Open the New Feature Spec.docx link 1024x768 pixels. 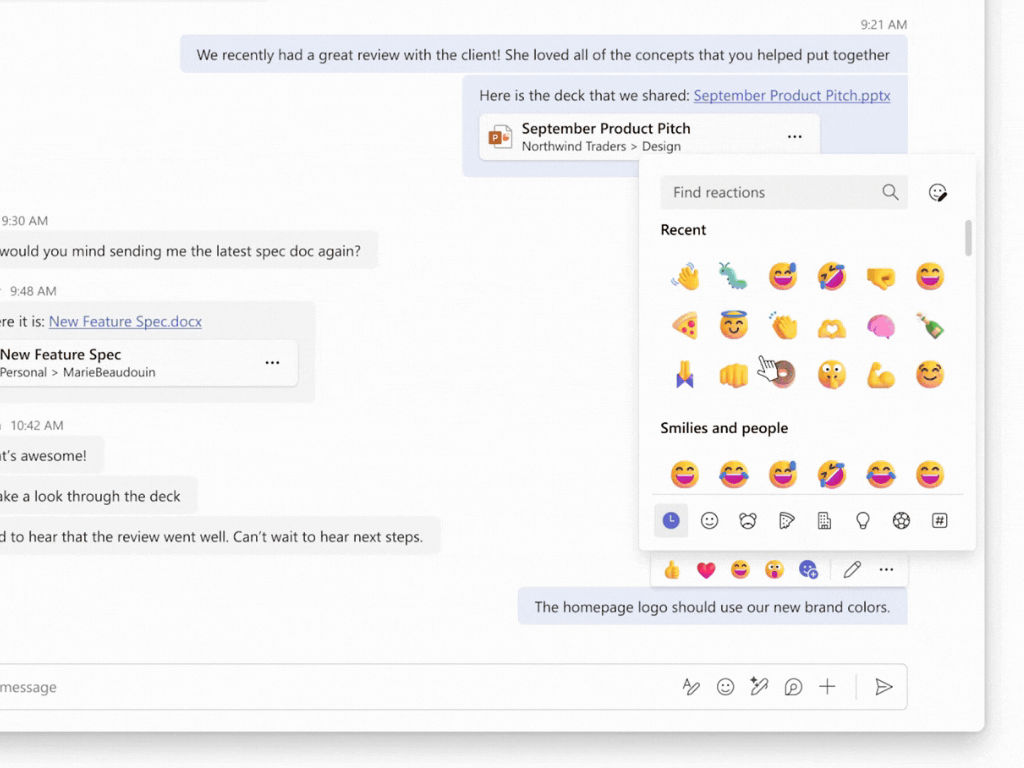point(125,321)
